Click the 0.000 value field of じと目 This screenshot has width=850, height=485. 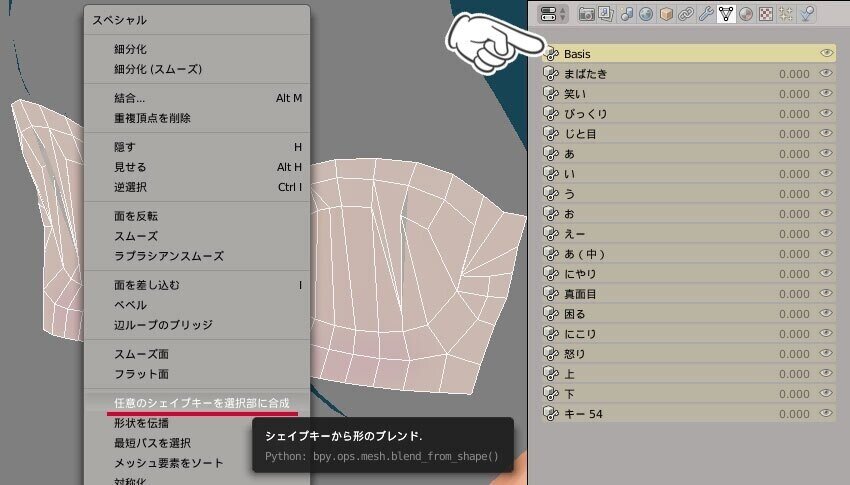point(794,134)
